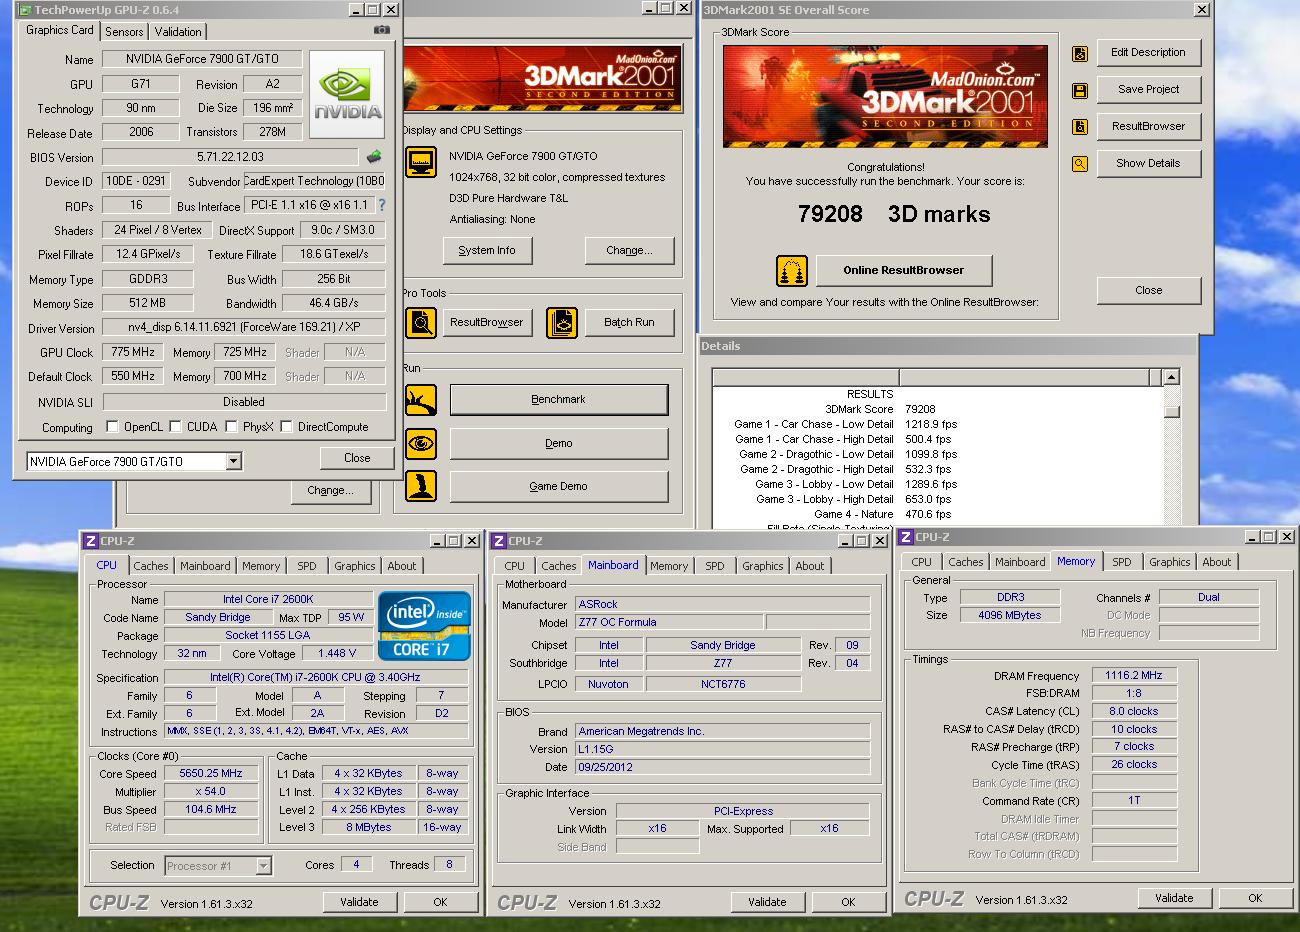Click the Details list scroll up arrow

[1171, 377]
